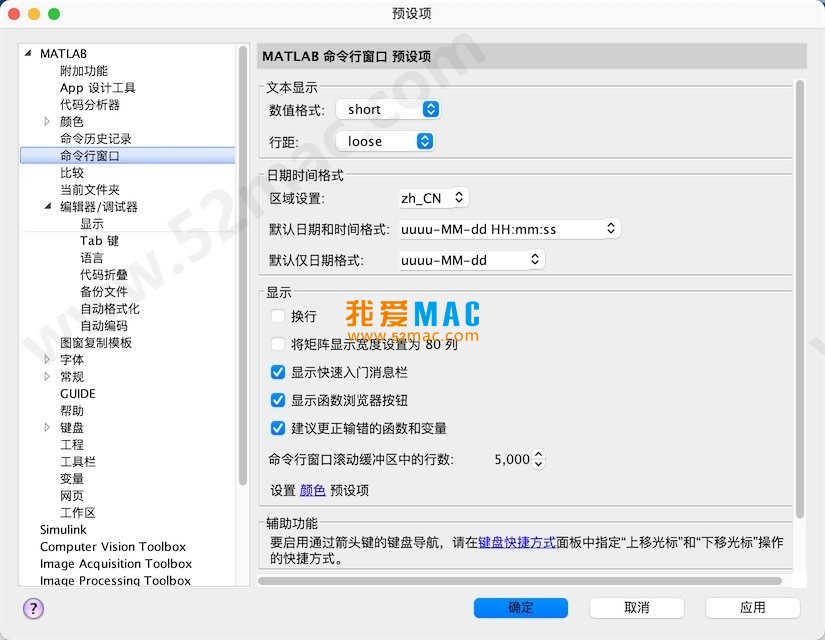Select 显示 under 编辑器/调试器
This screenshot has width=825, height=640.
(92, 224)
